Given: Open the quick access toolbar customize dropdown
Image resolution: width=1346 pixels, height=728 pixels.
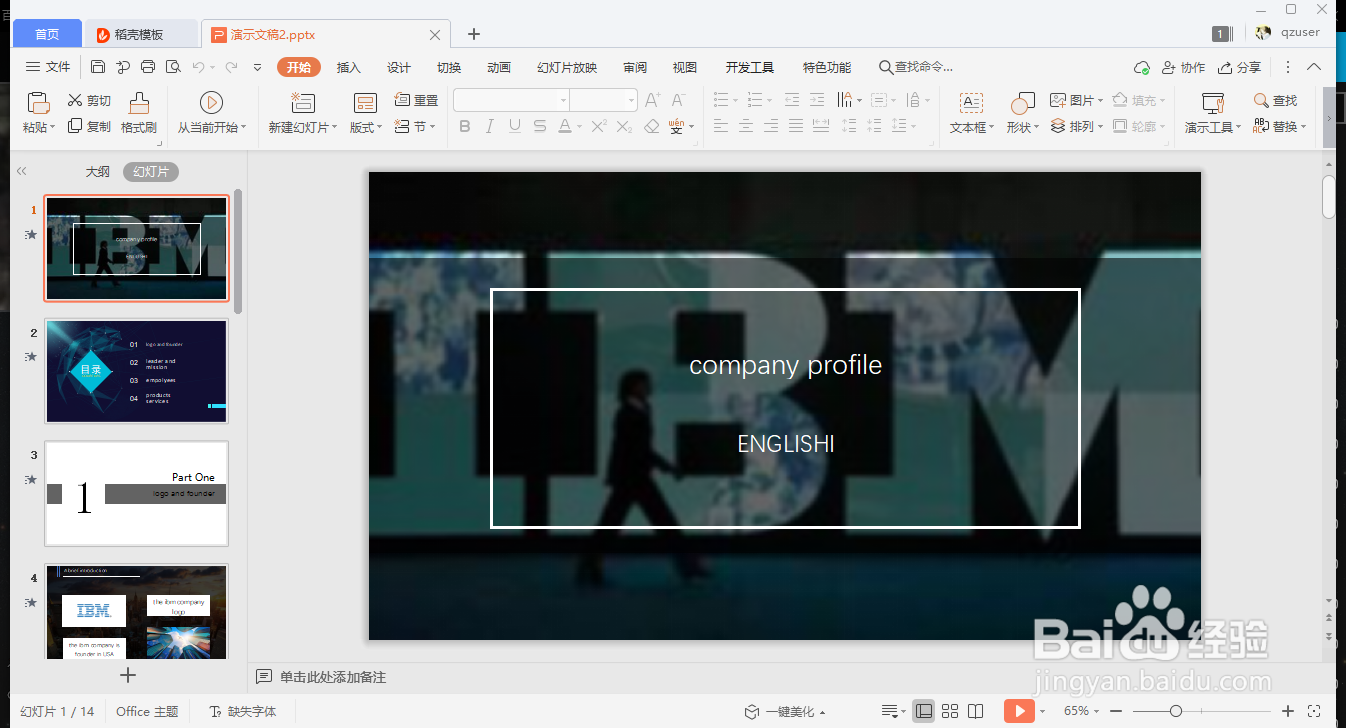Looking at the screenshot, I should pos(257,67).
